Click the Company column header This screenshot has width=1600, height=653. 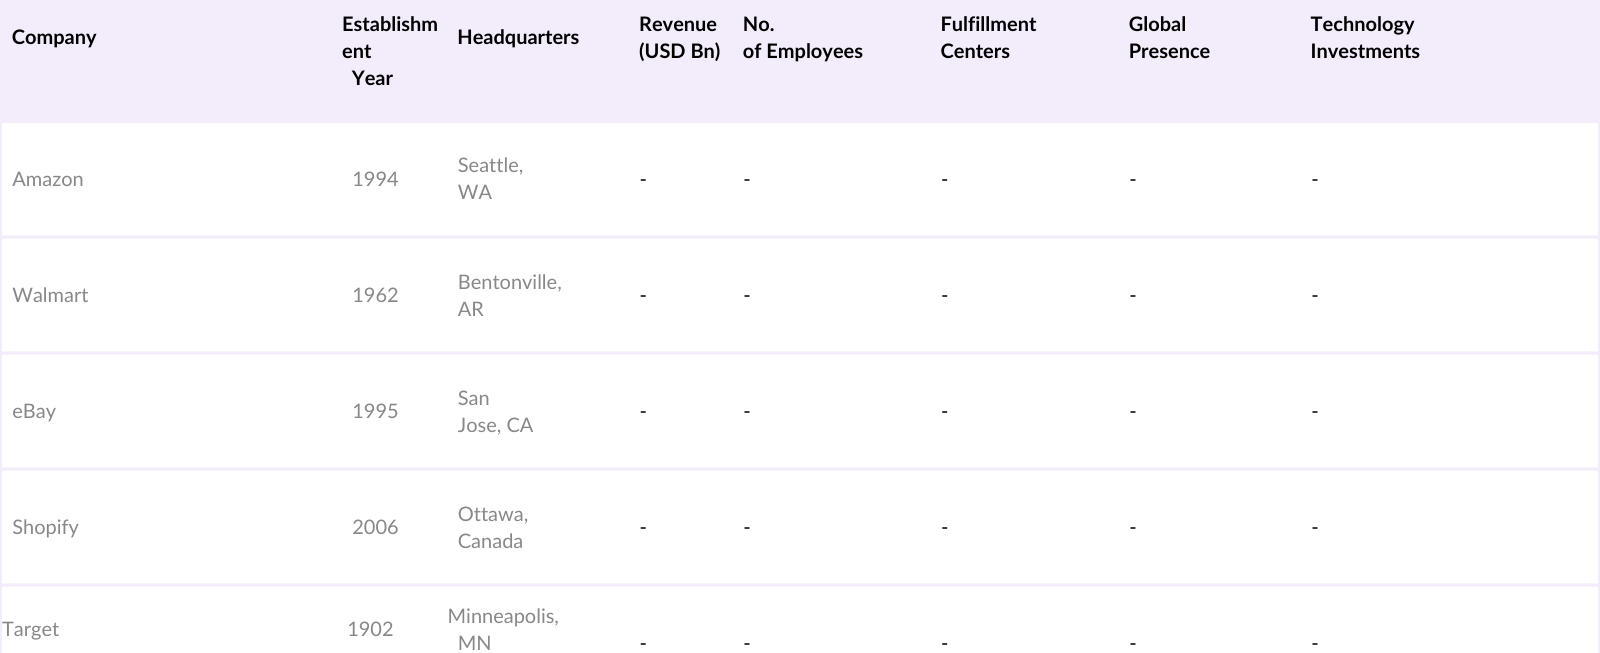pyautogui.click(x=54, y=37)
